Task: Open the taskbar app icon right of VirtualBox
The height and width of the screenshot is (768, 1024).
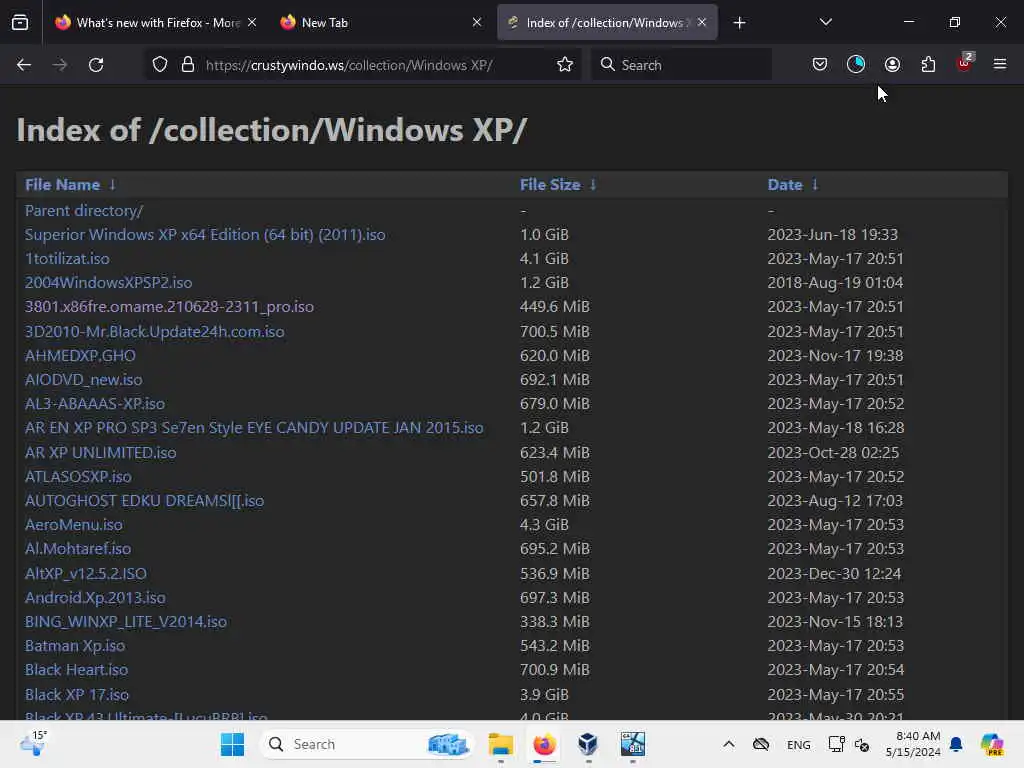Action: pyautogui.click(x=632, y=744)
